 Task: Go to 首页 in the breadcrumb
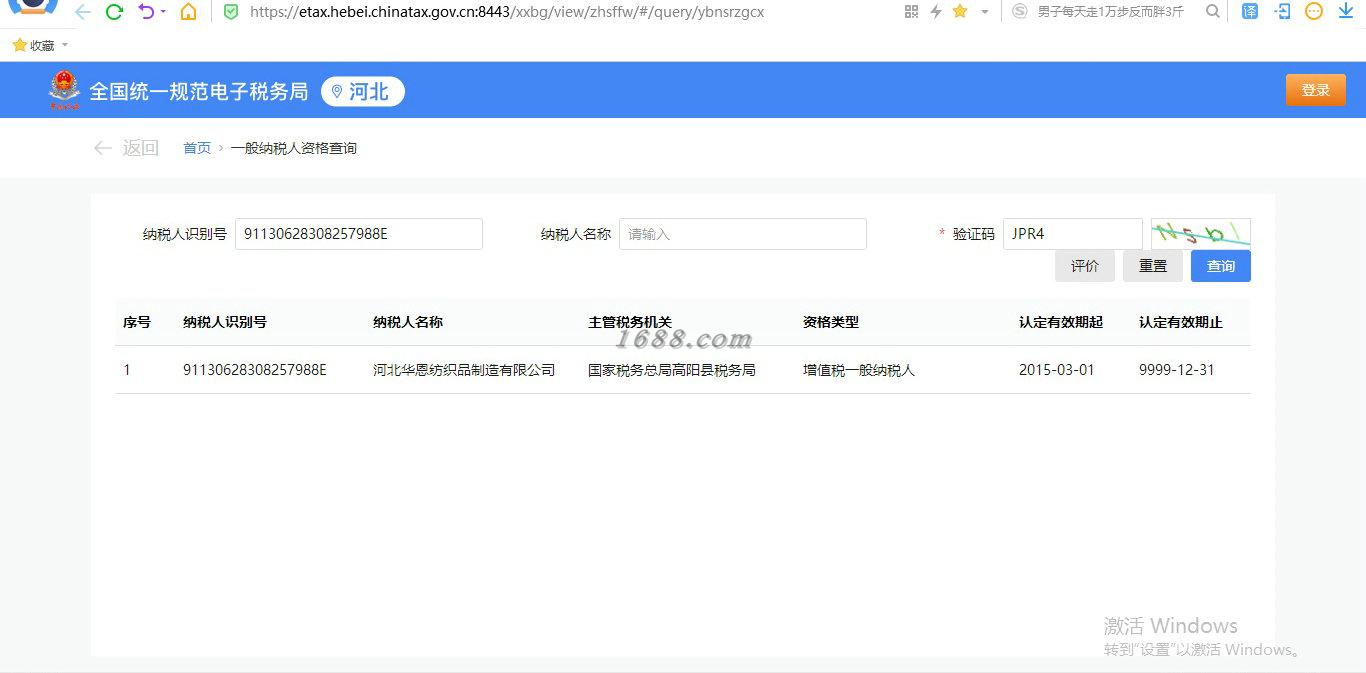pyautogui.click(x=197, y=148)
